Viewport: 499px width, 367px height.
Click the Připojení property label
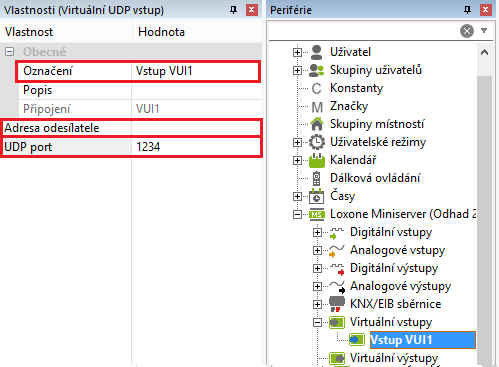point(47,109)
